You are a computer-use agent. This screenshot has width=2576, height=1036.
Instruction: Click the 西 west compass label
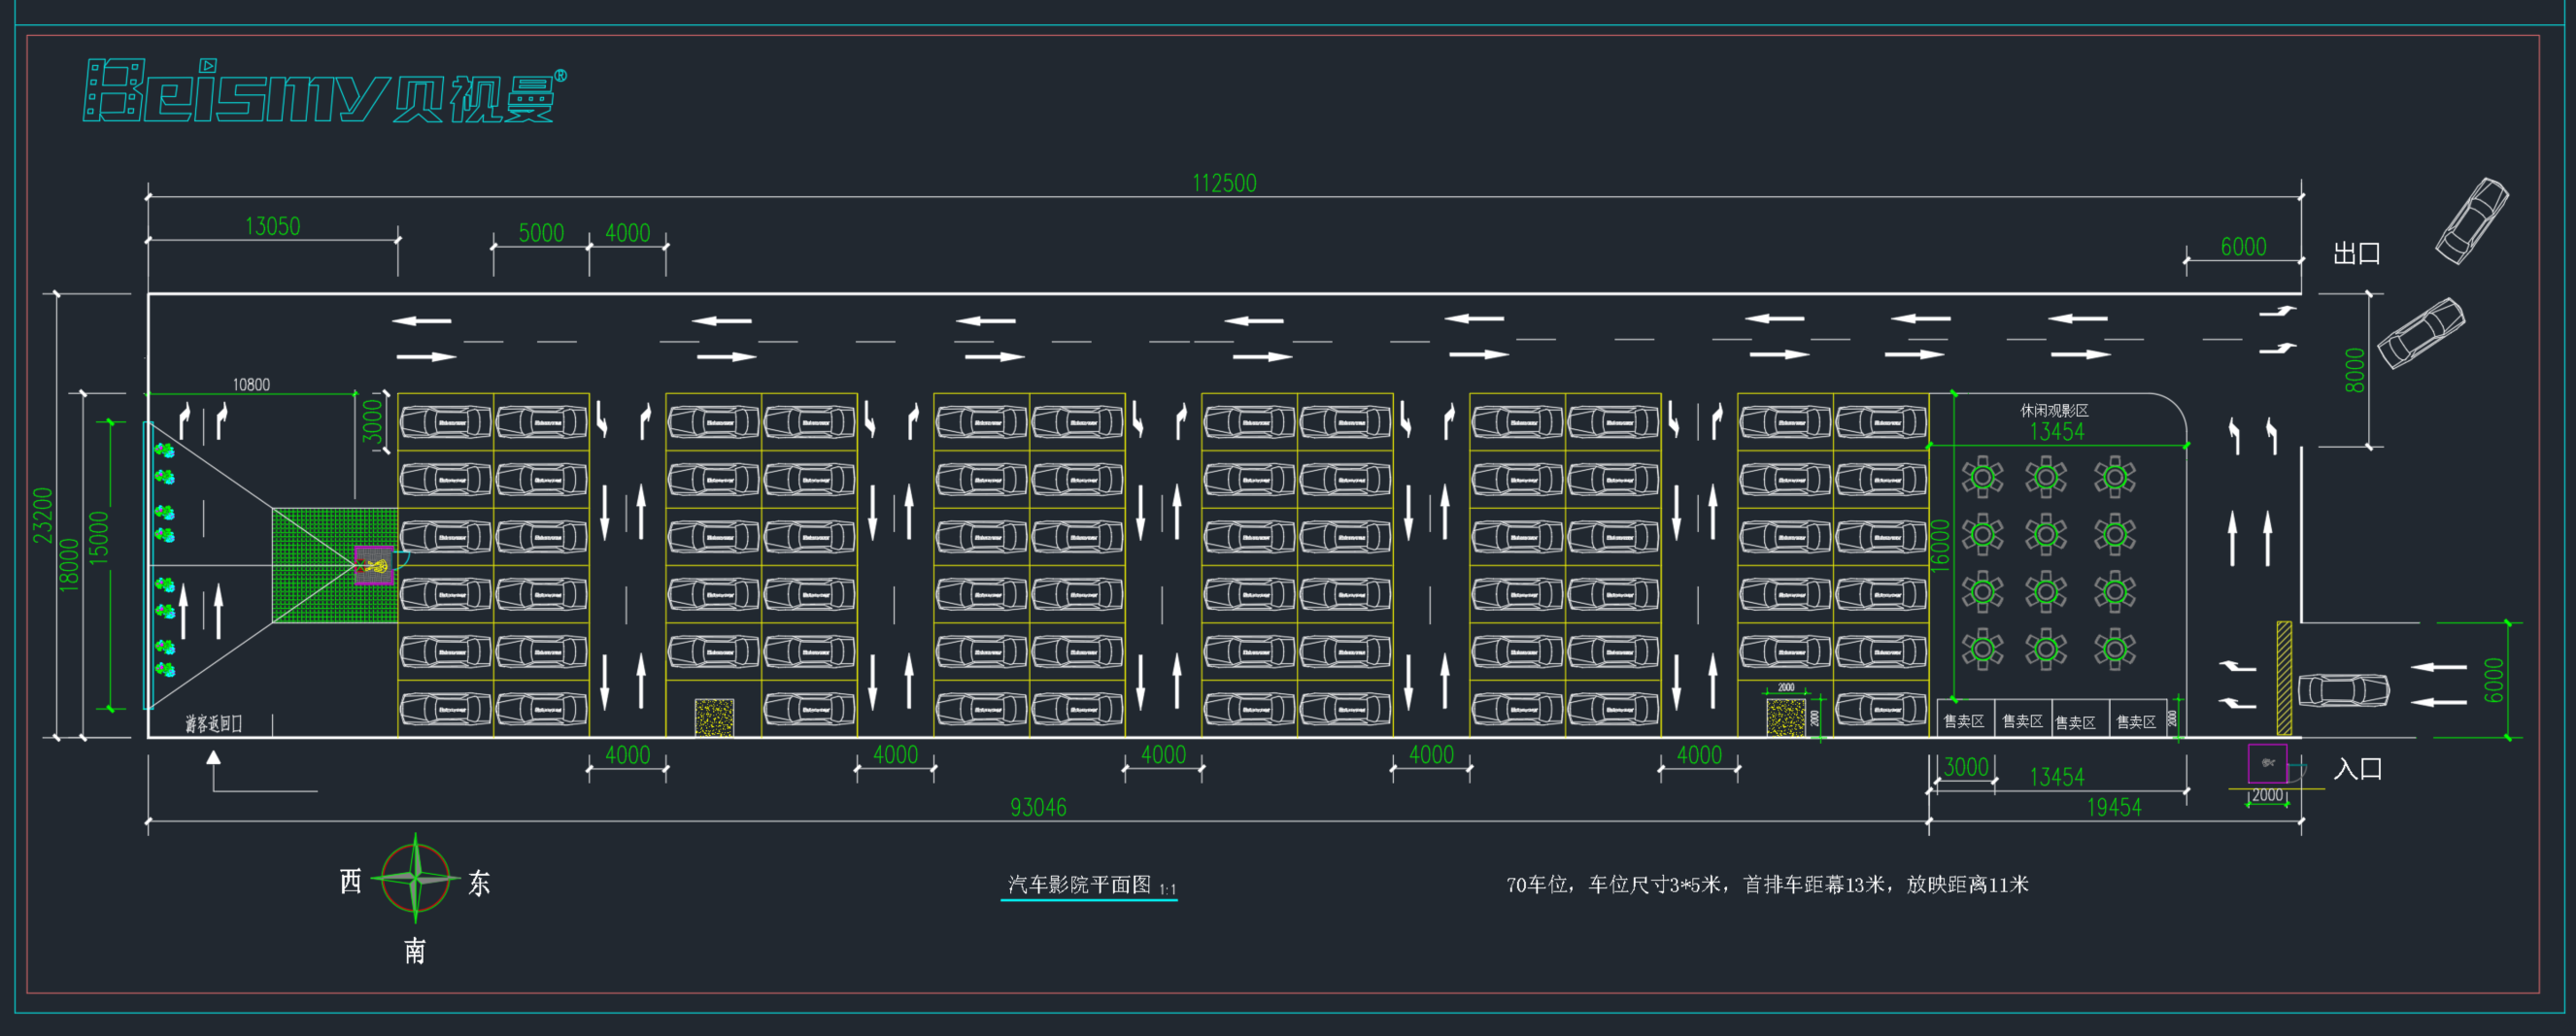click(x=350, y=881)
